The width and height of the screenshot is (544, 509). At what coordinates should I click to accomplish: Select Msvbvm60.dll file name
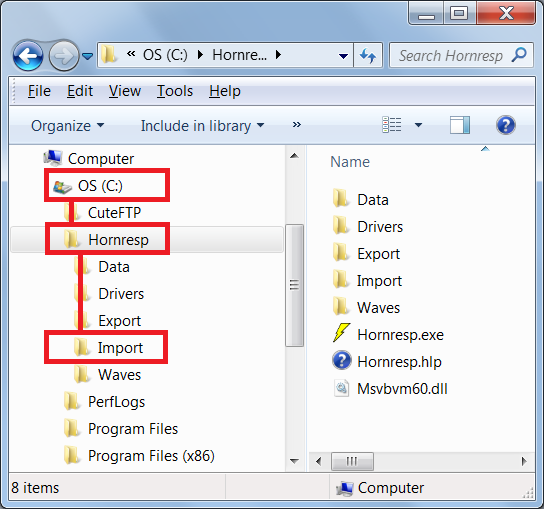[x=402, y=389]
